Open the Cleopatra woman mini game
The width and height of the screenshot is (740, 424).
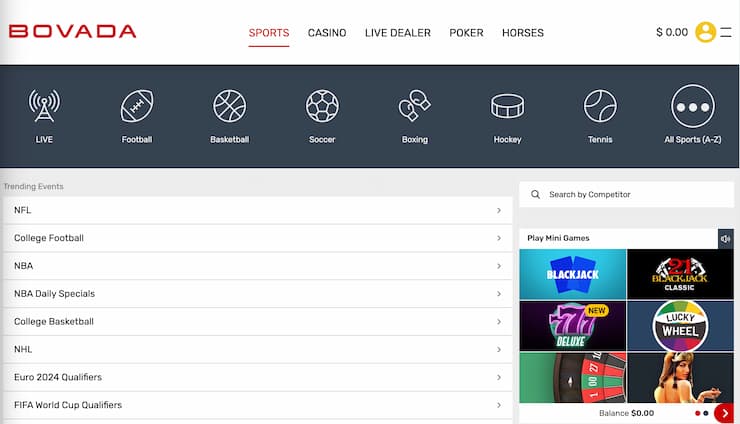(680, 377)
